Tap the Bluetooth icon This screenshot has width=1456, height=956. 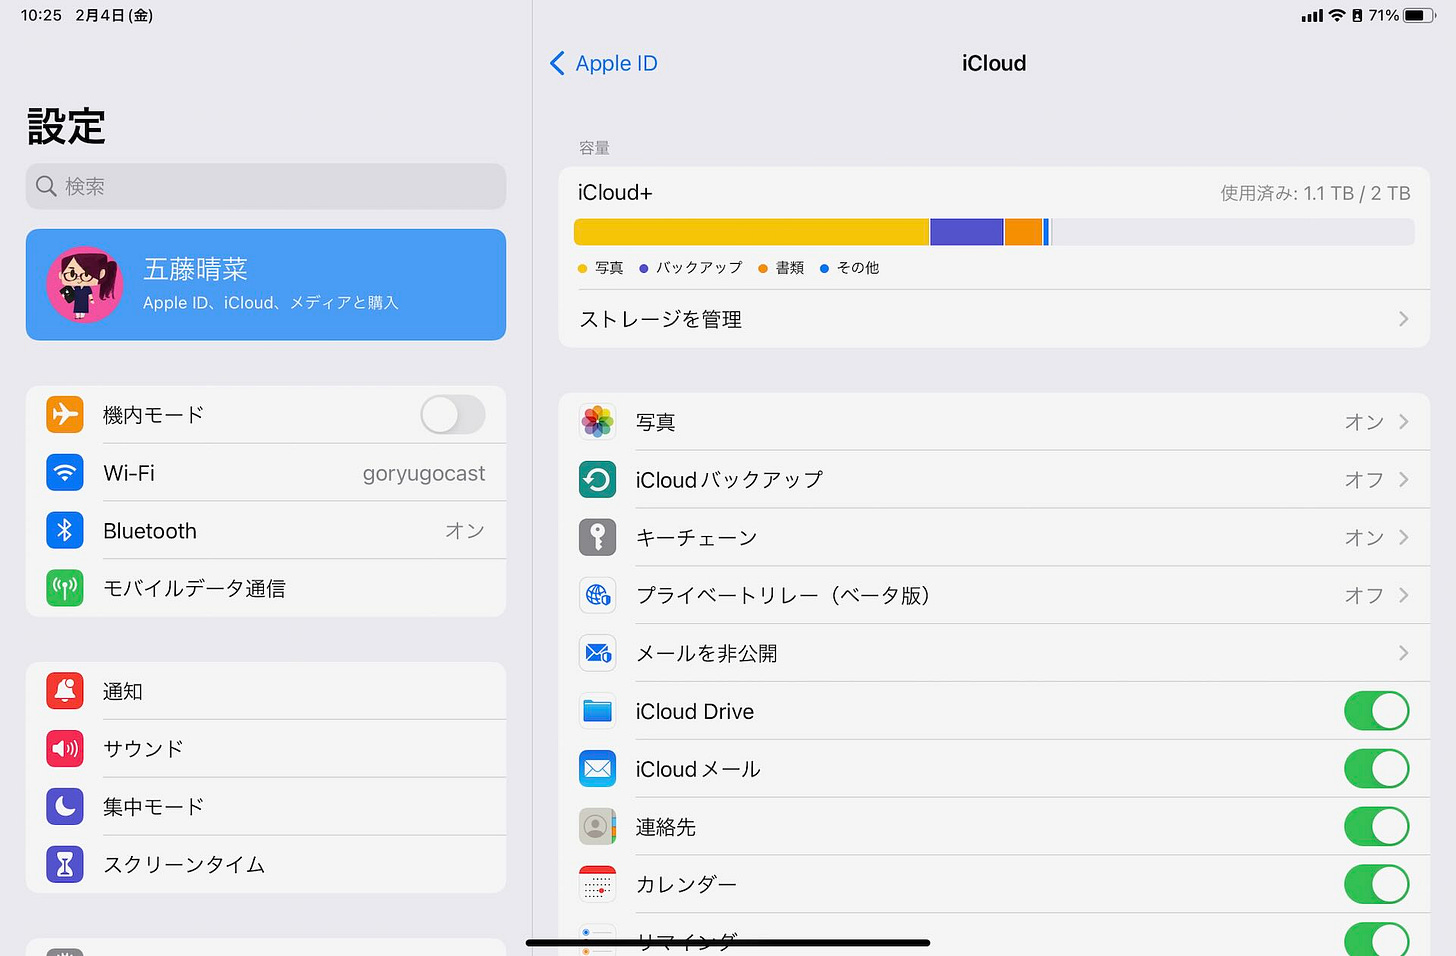click(65, 530)
